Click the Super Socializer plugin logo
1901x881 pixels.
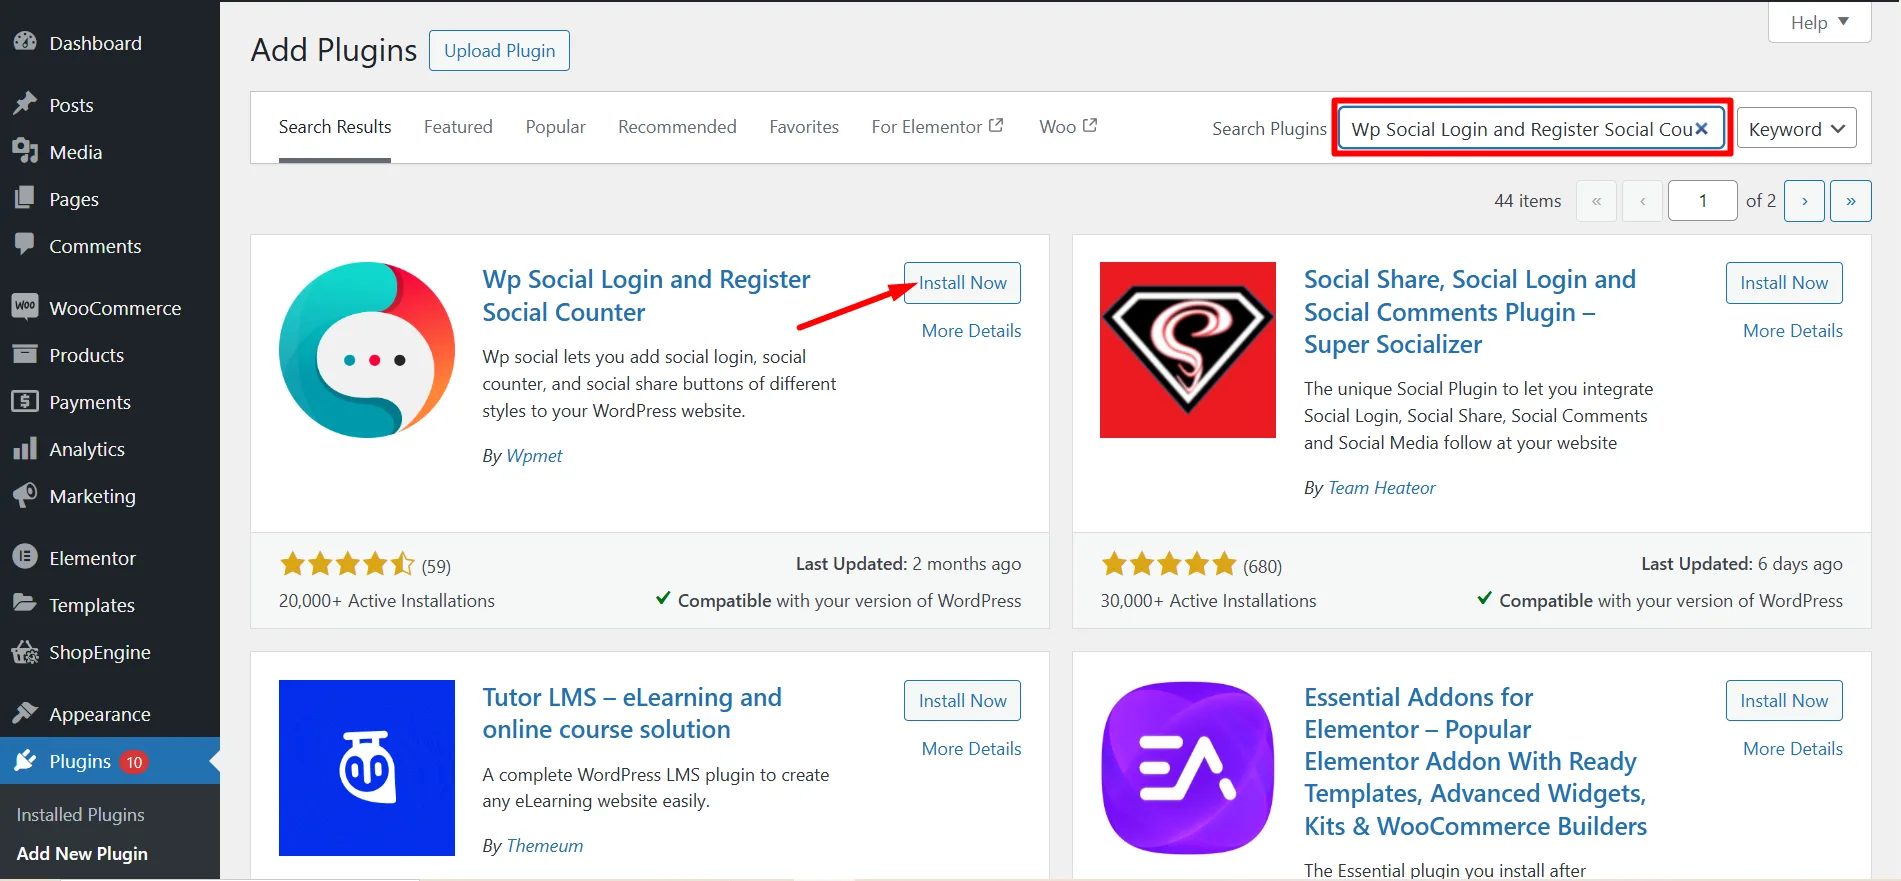pos(1188,350)
